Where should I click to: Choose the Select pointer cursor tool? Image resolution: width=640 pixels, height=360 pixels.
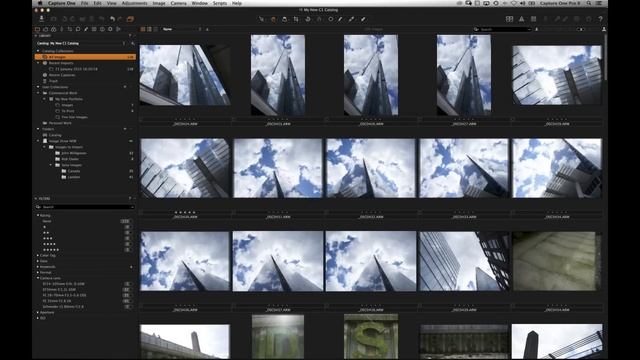[261, 19]
